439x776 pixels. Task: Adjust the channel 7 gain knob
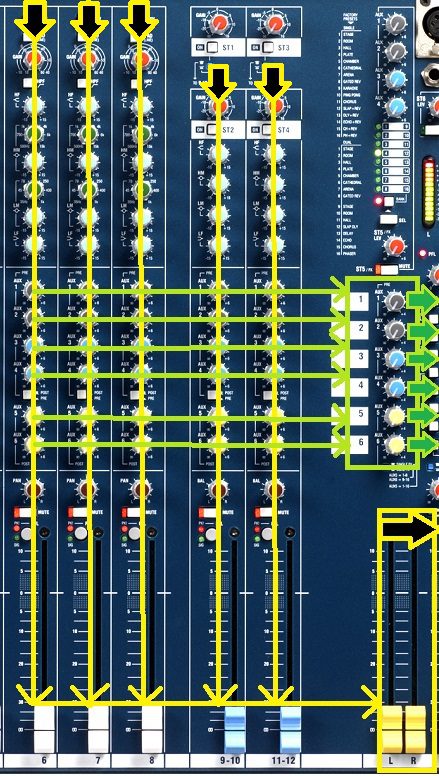(88, 58)
